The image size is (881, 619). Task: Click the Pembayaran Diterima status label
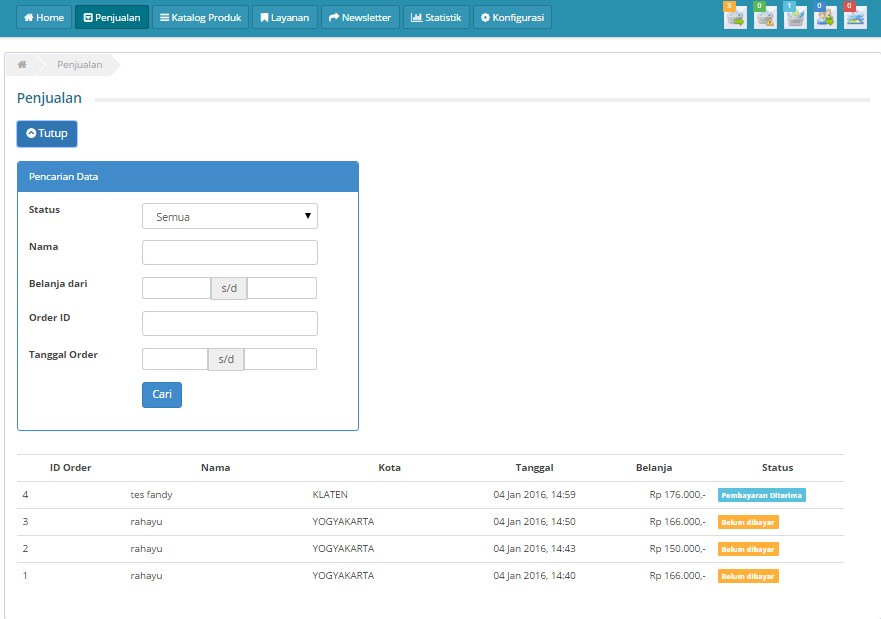coord(761,495)
